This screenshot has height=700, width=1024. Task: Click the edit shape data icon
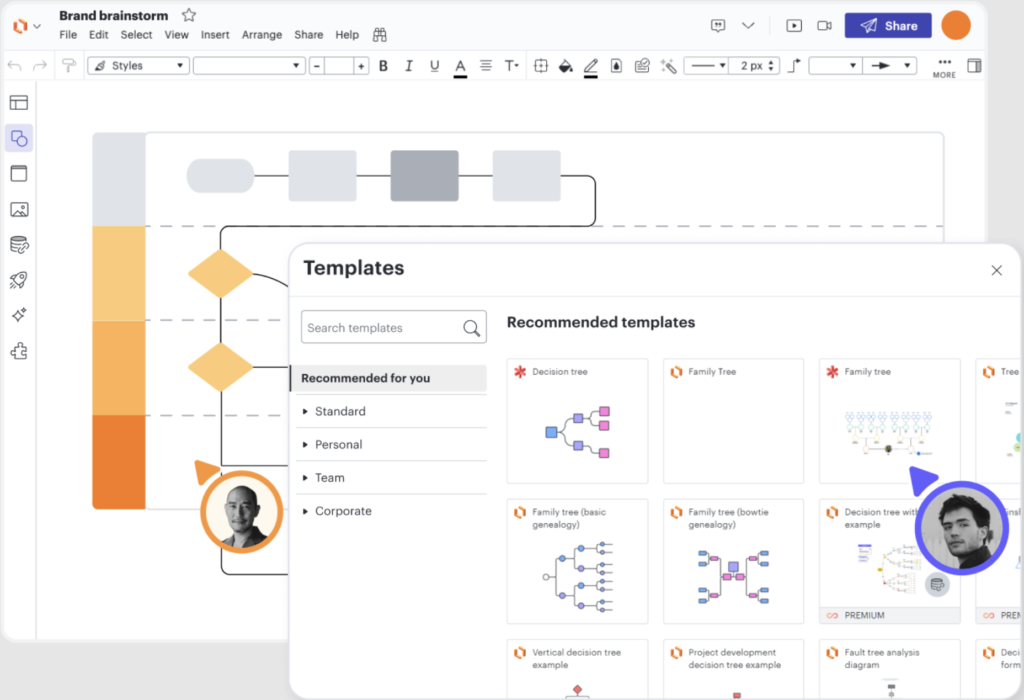pos(642,65)
